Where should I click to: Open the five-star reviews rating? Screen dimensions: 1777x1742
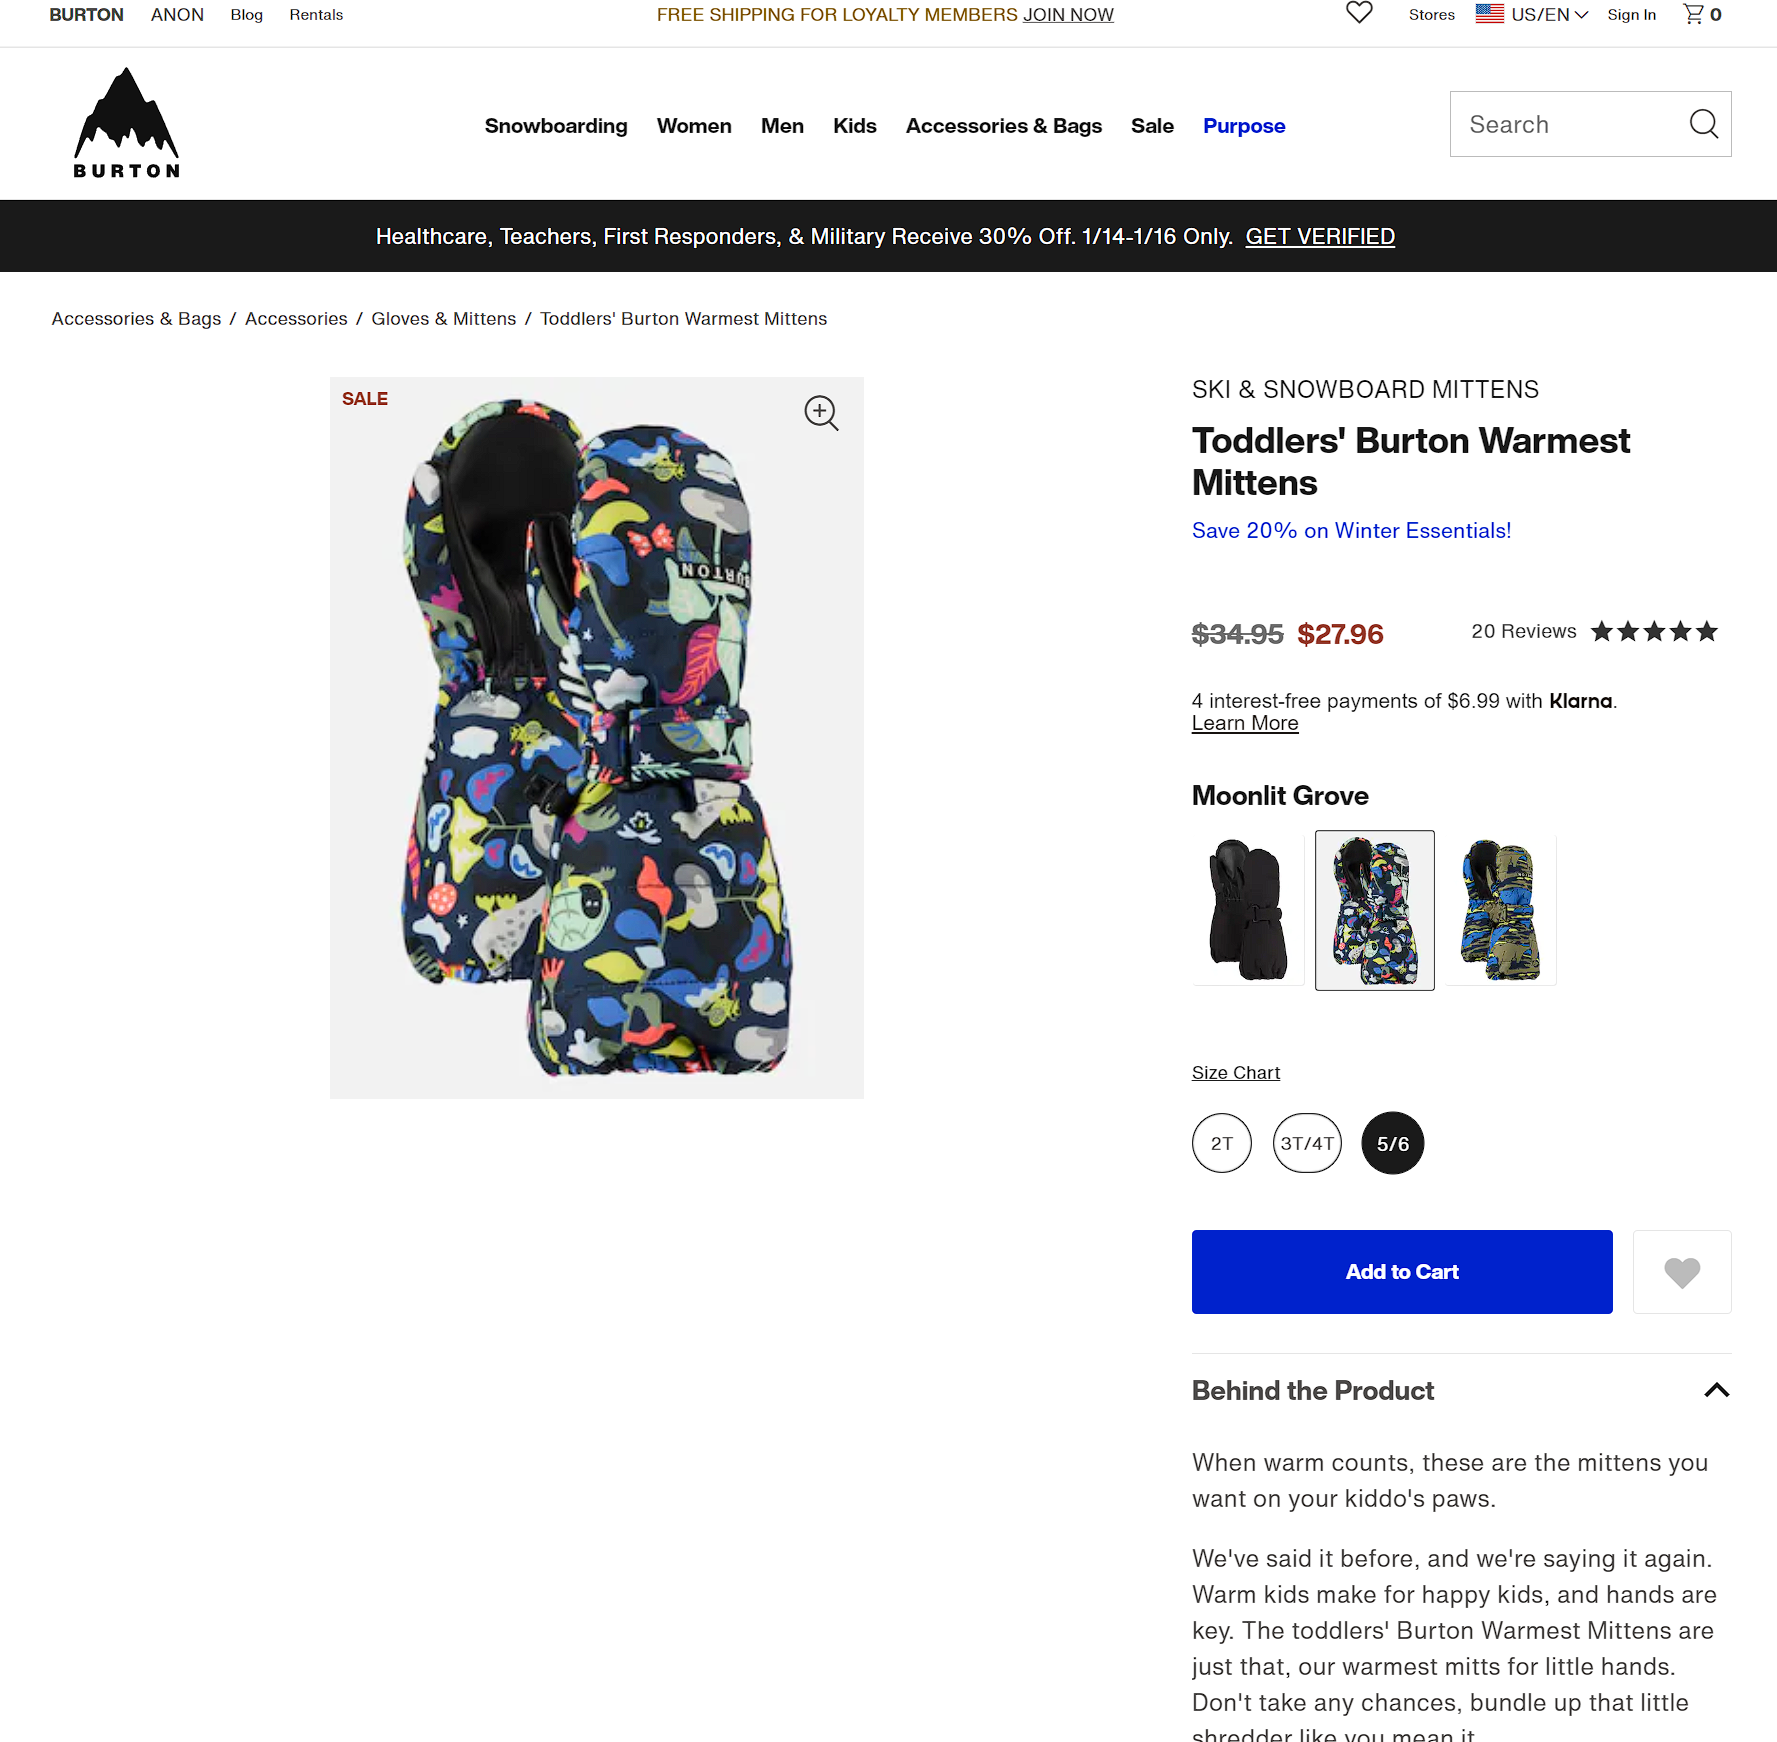click(1654, 631)
